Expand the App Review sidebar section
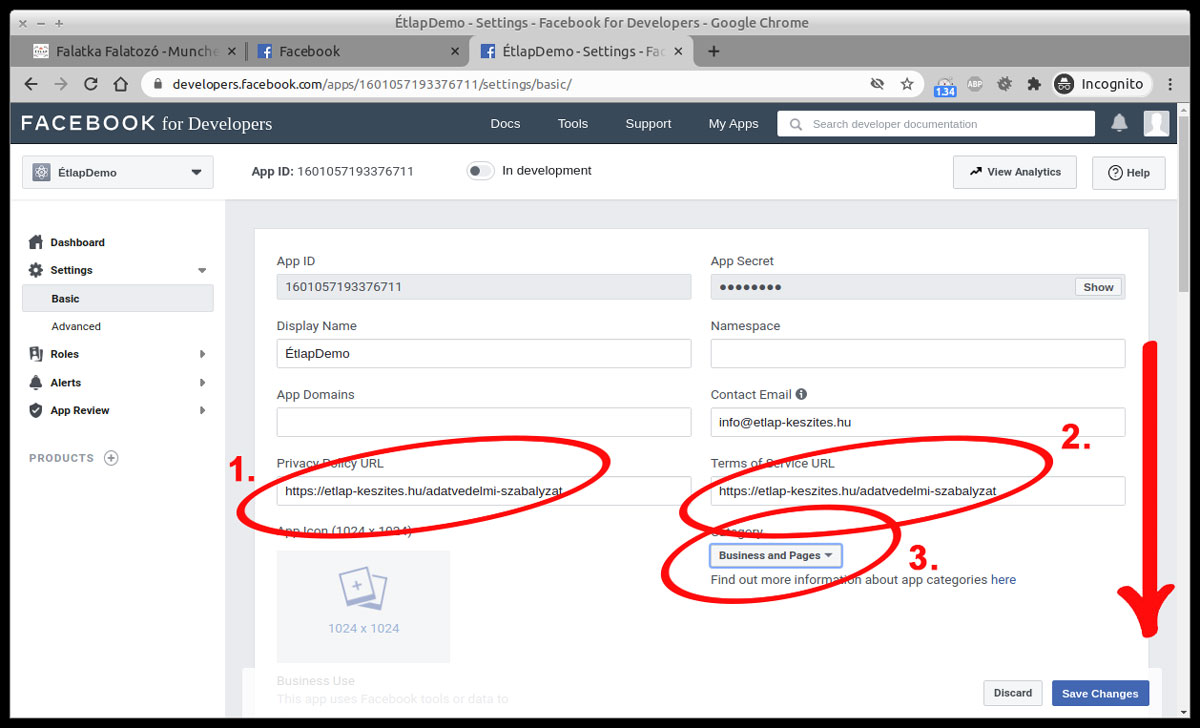1200x728 pixels. coord(118,410)
